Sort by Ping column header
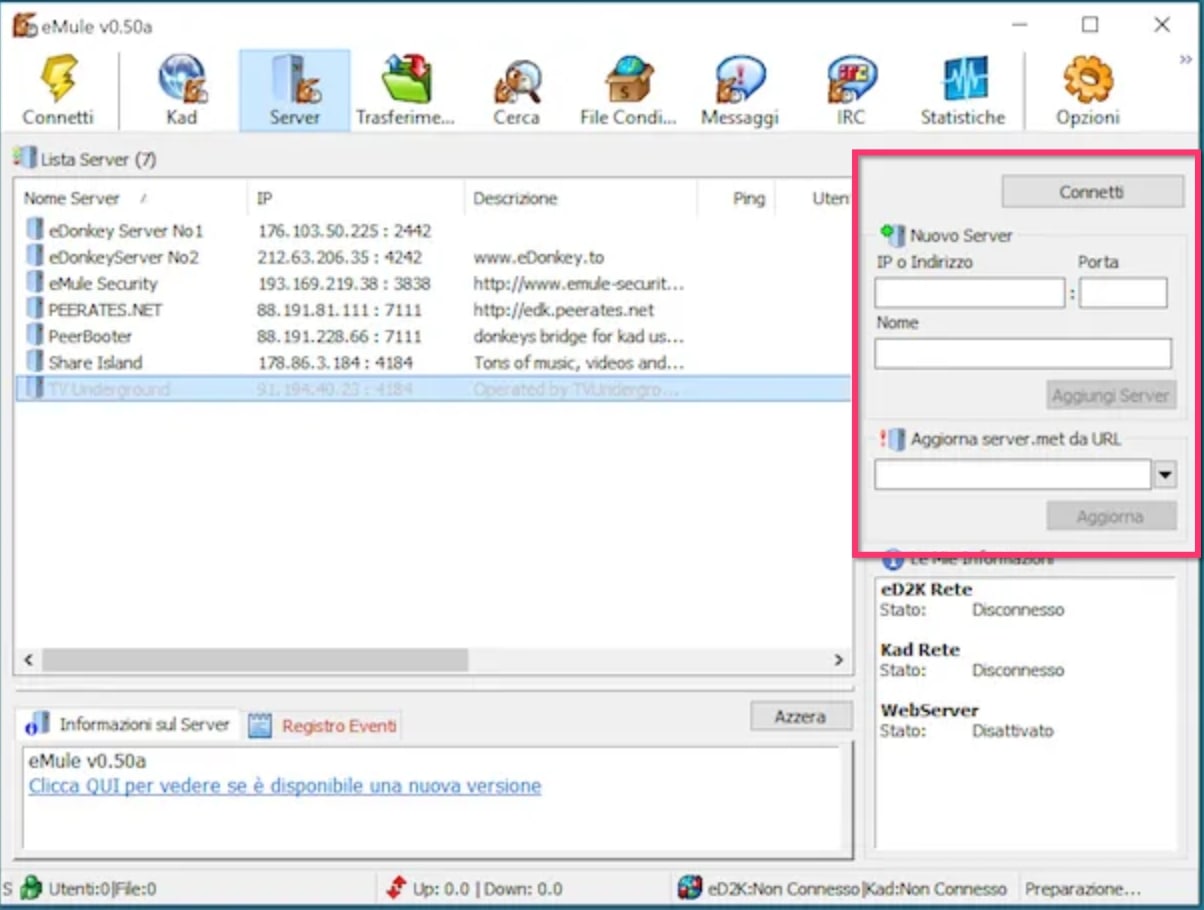 tap(737, 199)
